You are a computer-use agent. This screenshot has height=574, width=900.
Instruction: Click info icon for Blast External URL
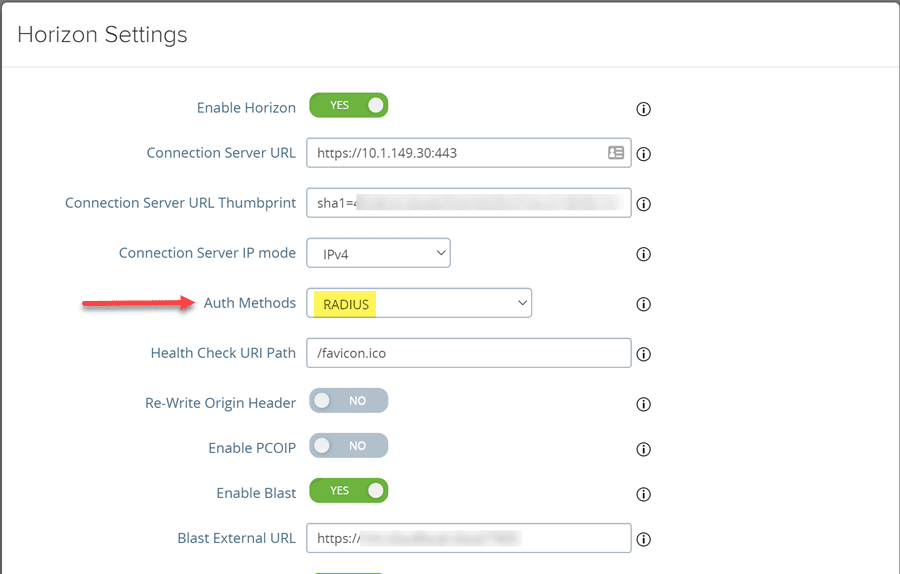pos(644,539)
